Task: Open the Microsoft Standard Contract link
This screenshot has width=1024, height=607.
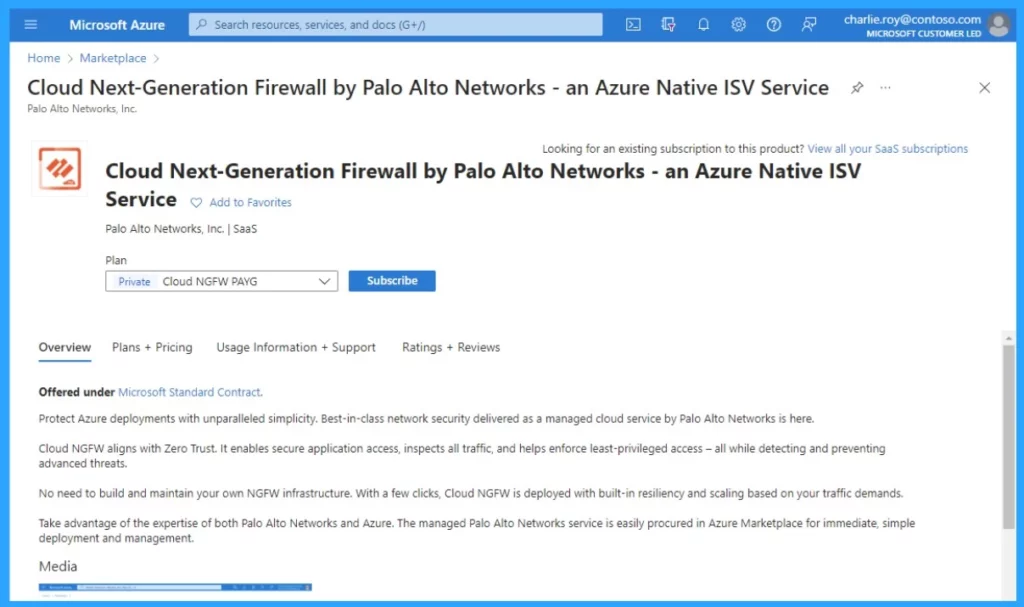Action: tap(189, 392)
